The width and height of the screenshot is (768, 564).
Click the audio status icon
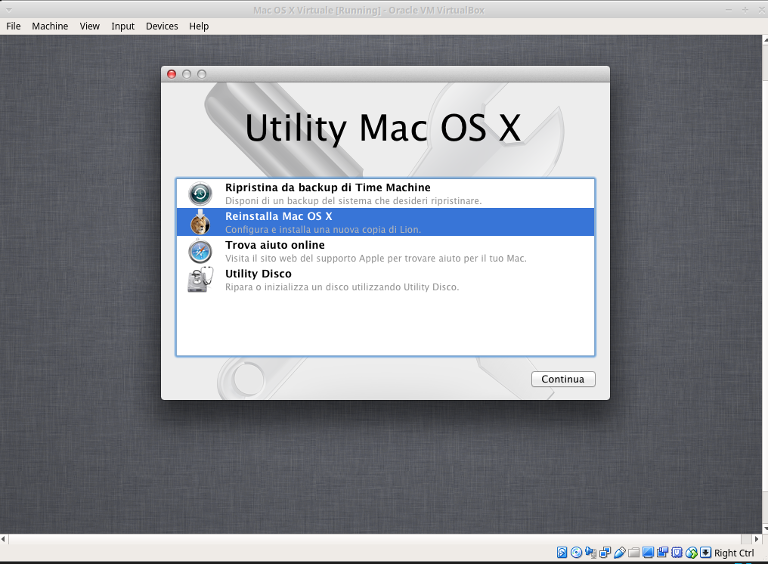click(591, 552)
